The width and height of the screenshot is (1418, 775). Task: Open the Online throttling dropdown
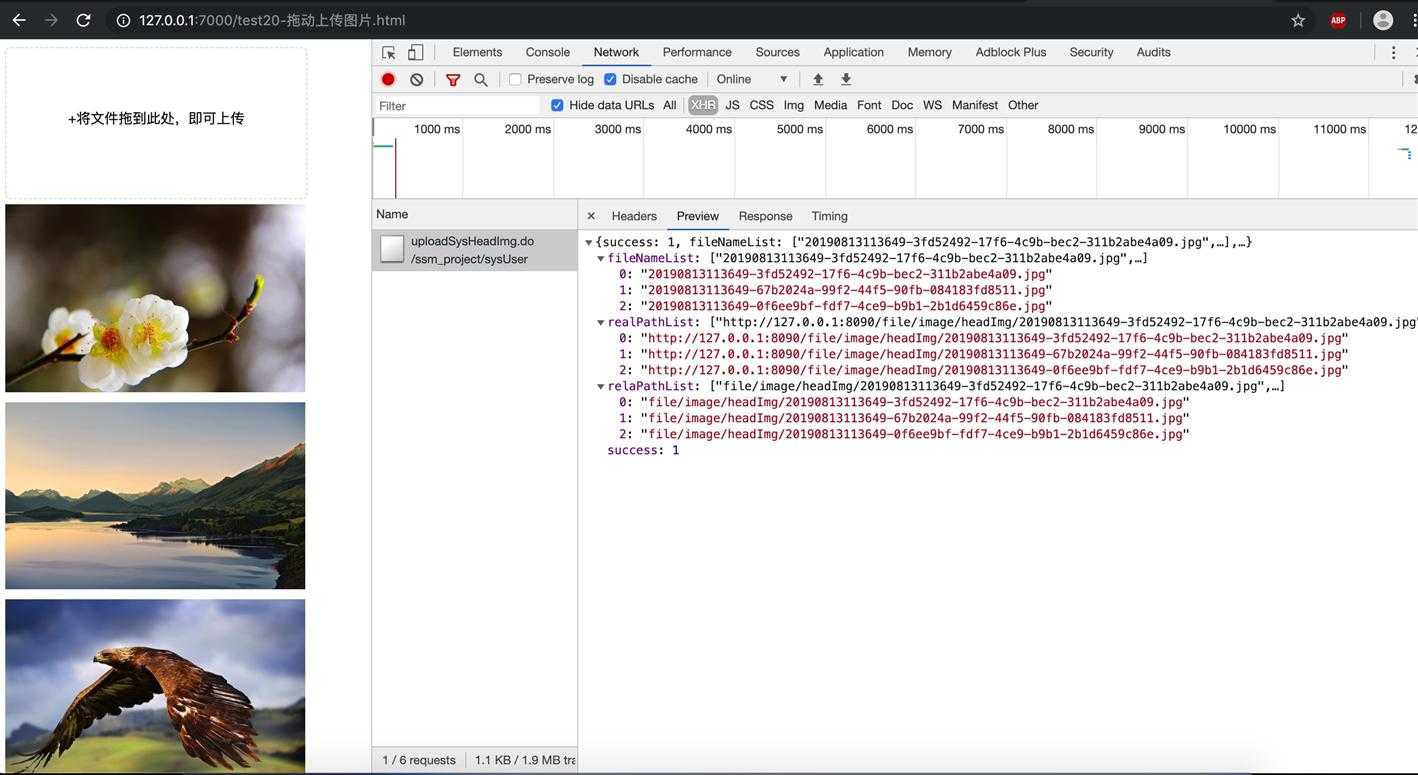click(752, 79)
